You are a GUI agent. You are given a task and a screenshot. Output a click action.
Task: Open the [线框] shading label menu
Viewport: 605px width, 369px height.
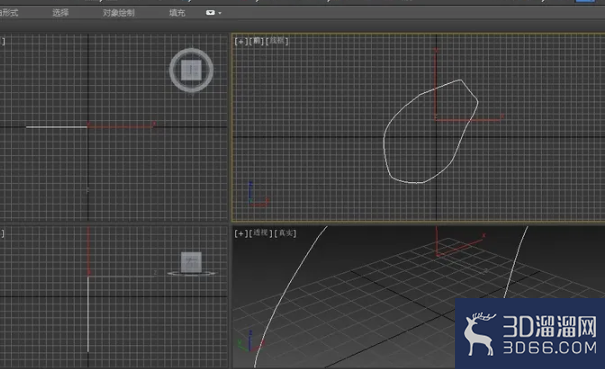tap(277, 41)
